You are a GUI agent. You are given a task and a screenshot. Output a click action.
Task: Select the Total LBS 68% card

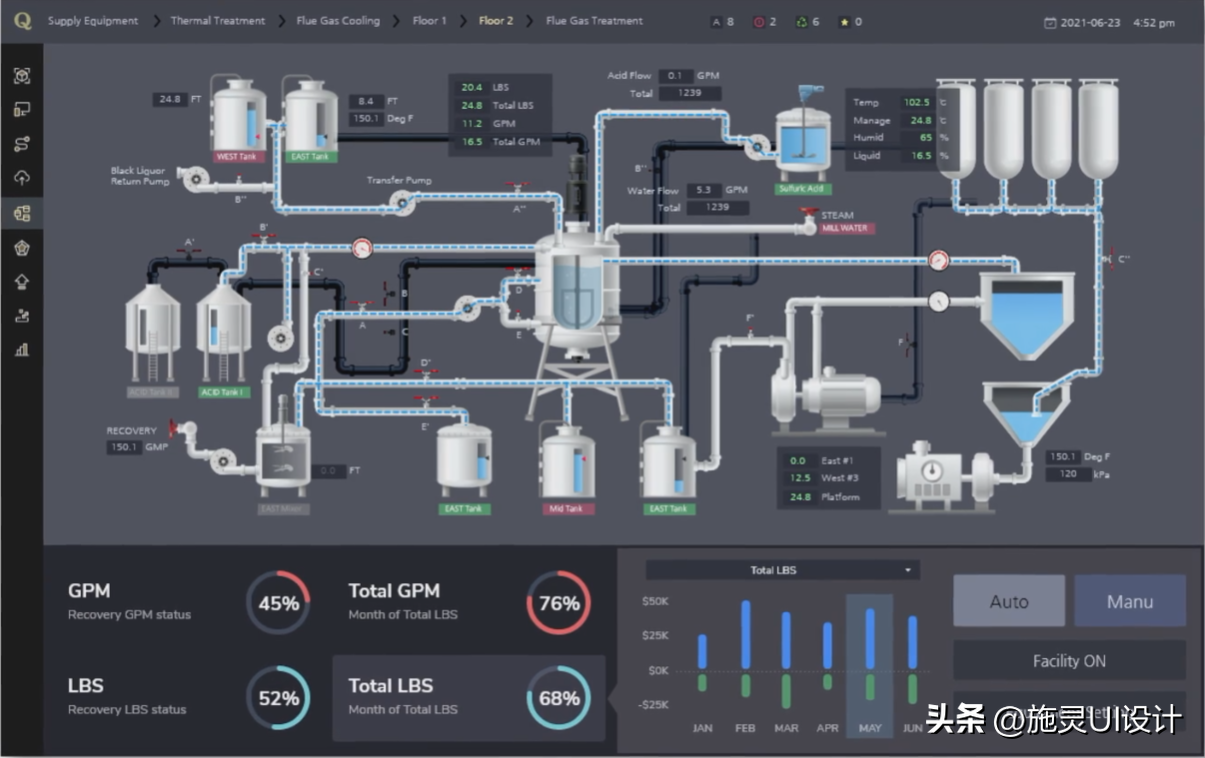468,697
